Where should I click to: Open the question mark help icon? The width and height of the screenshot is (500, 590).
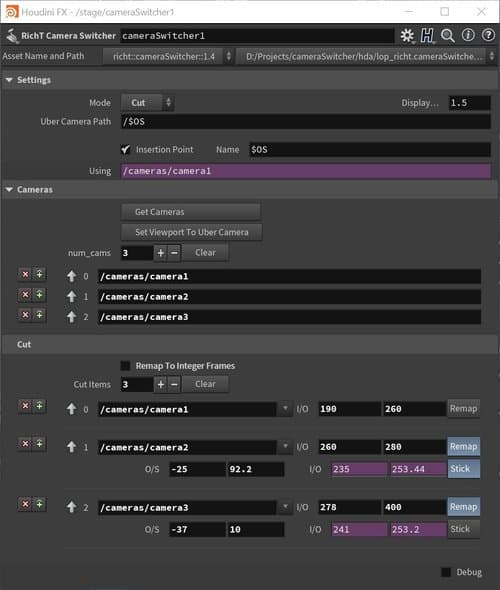coord(488,35)
